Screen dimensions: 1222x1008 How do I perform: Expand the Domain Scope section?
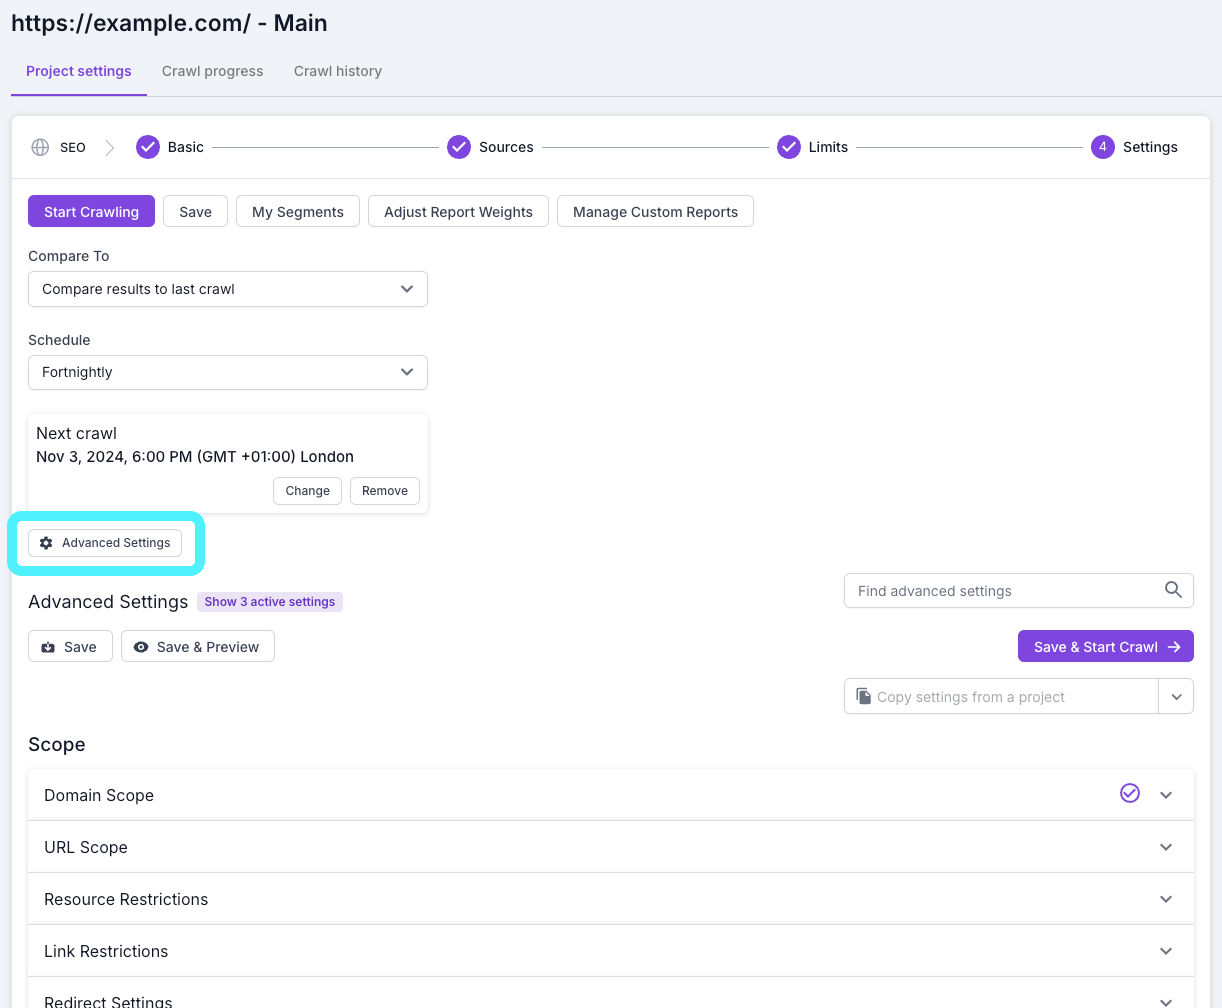click(x=611, y=795)
